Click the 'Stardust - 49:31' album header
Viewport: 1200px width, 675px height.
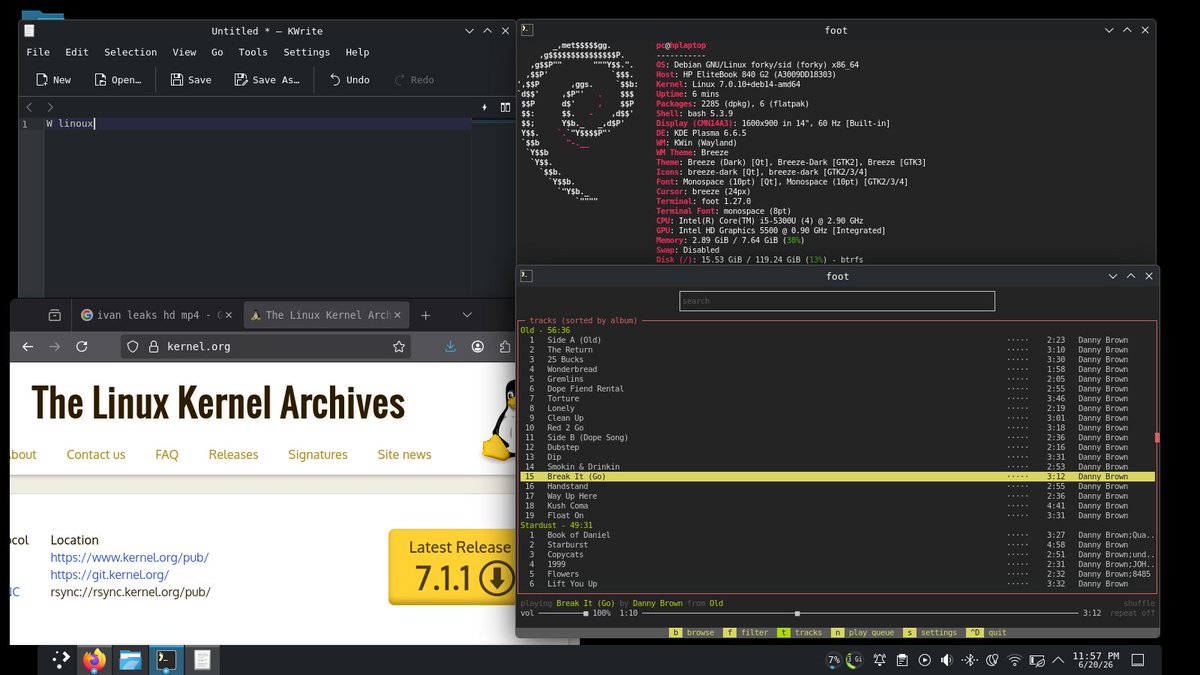pyautogui.click(x=556, y=525)
